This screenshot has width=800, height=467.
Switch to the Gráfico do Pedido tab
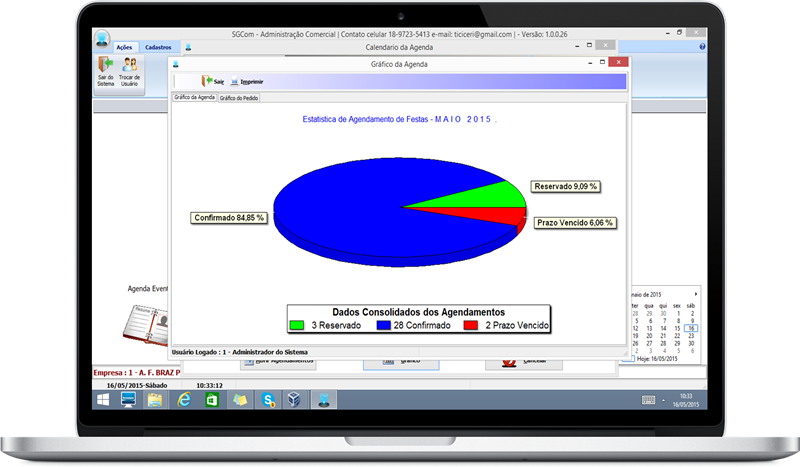pos(239,98)
